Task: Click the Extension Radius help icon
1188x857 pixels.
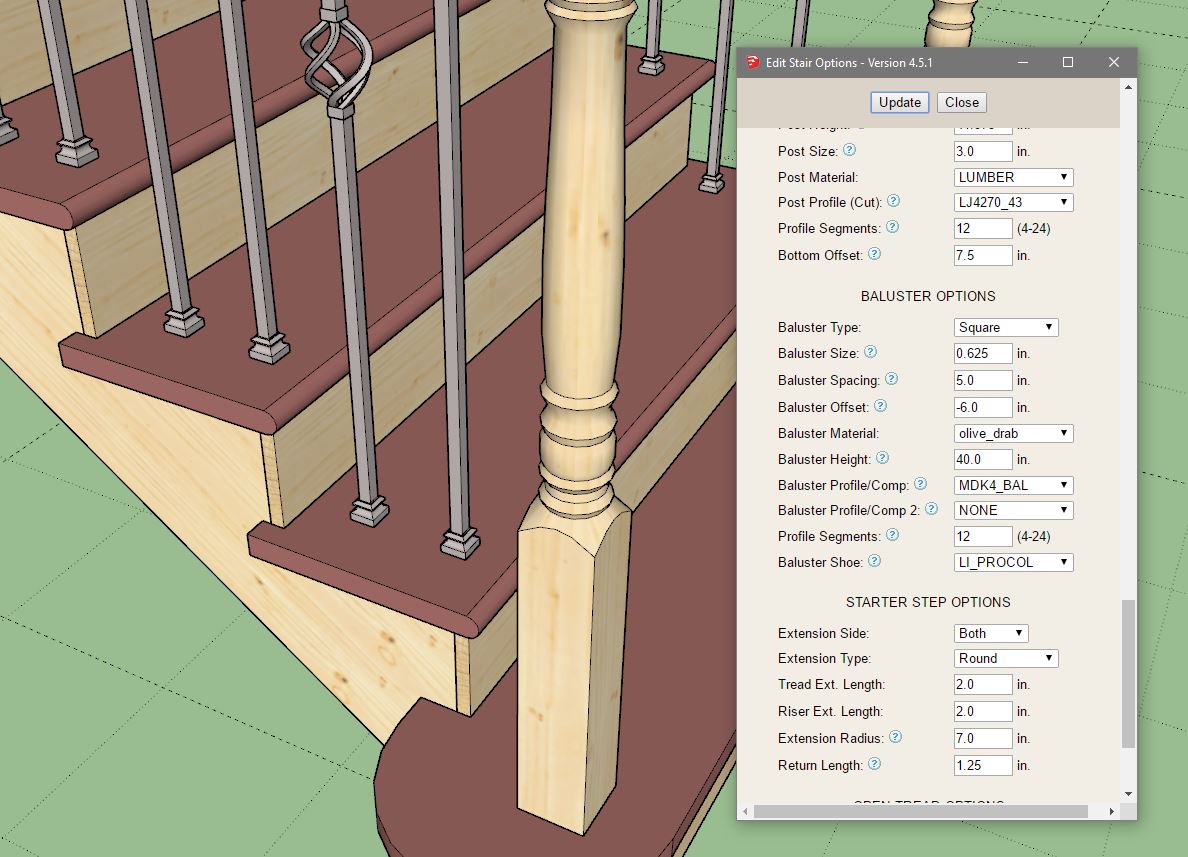Action: (895, 737)
